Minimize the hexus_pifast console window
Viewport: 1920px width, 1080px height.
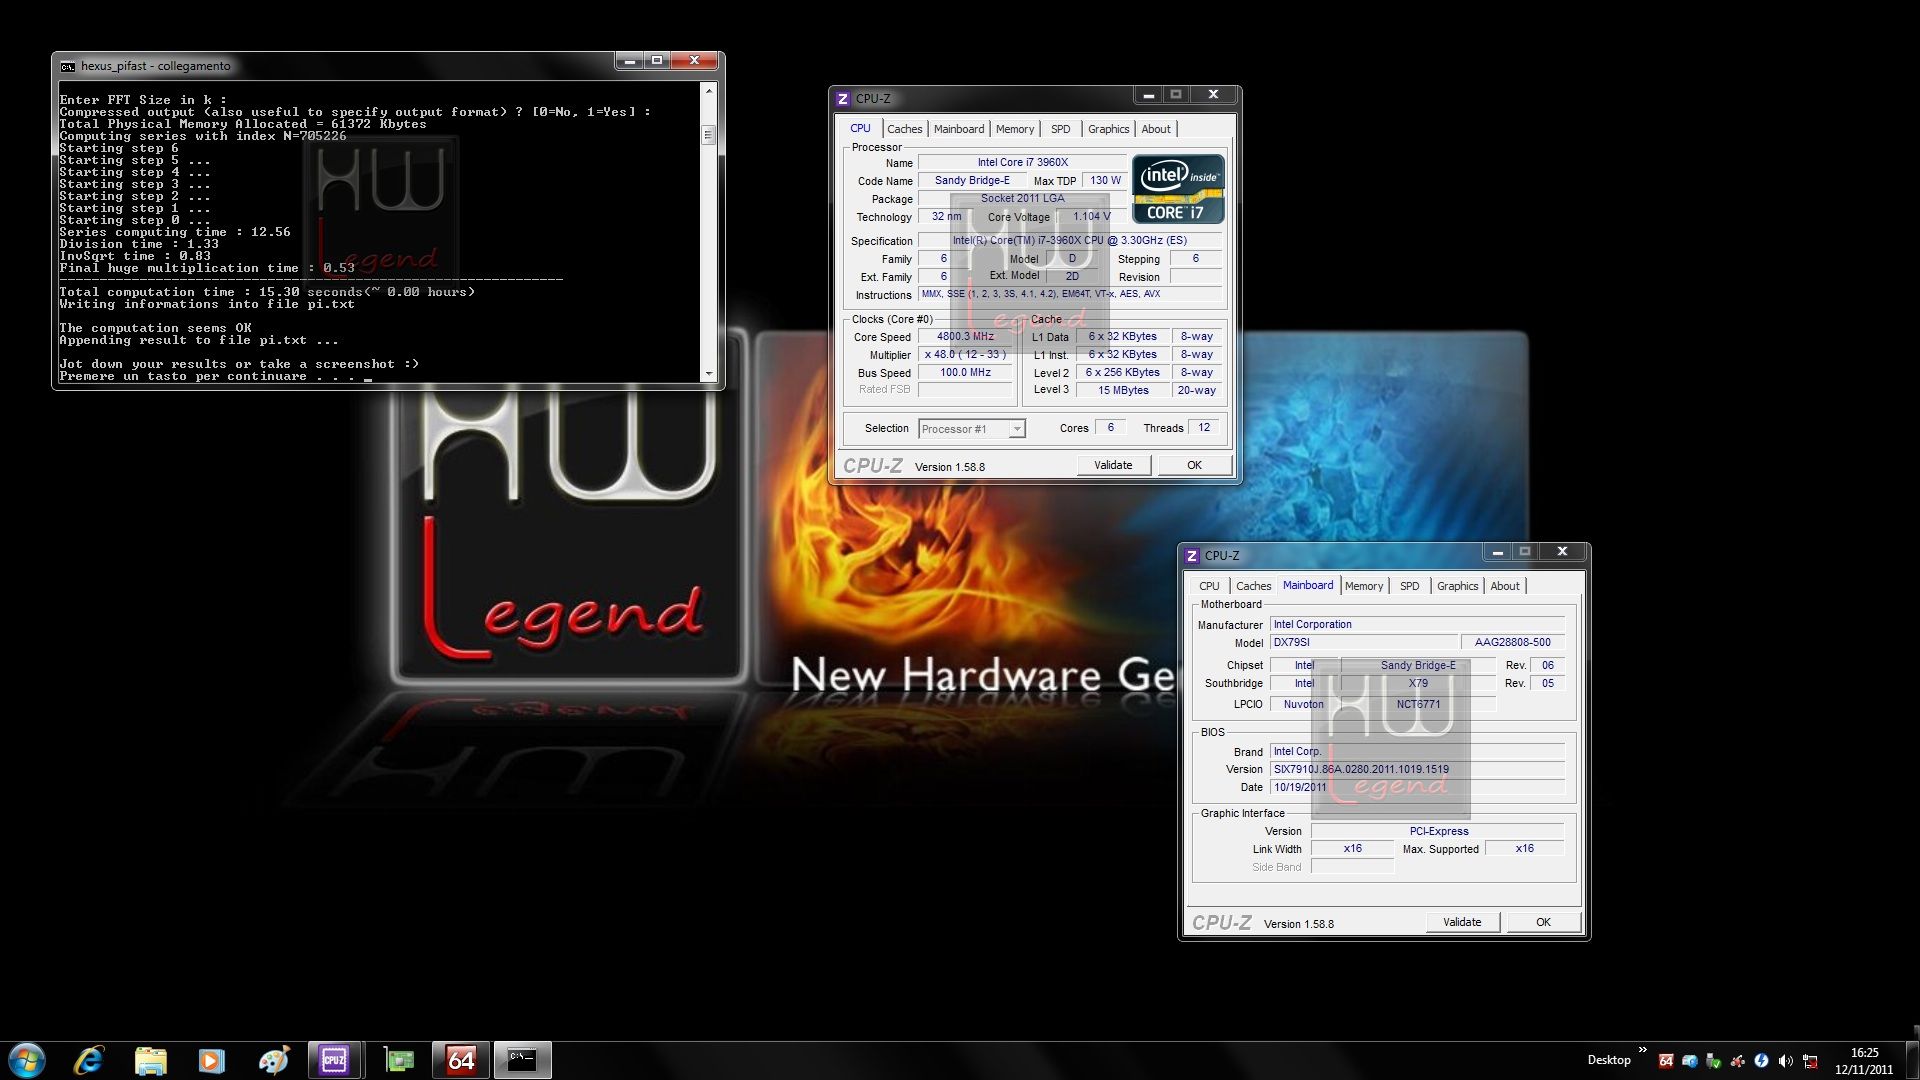[x=629, y=61]
